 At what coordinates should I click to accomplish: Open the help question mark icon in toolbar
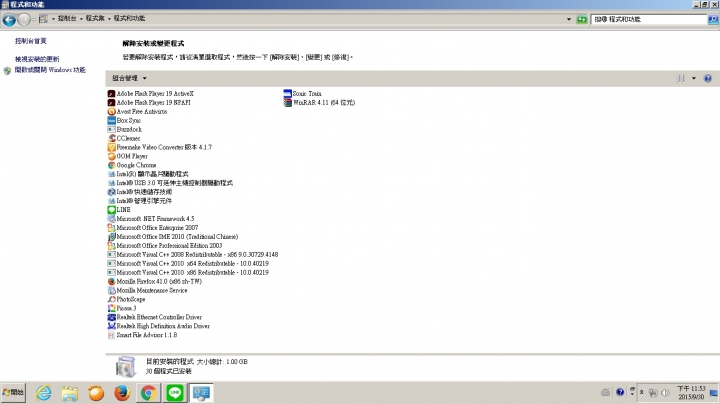pyautogui.click(x=708, y=79)
